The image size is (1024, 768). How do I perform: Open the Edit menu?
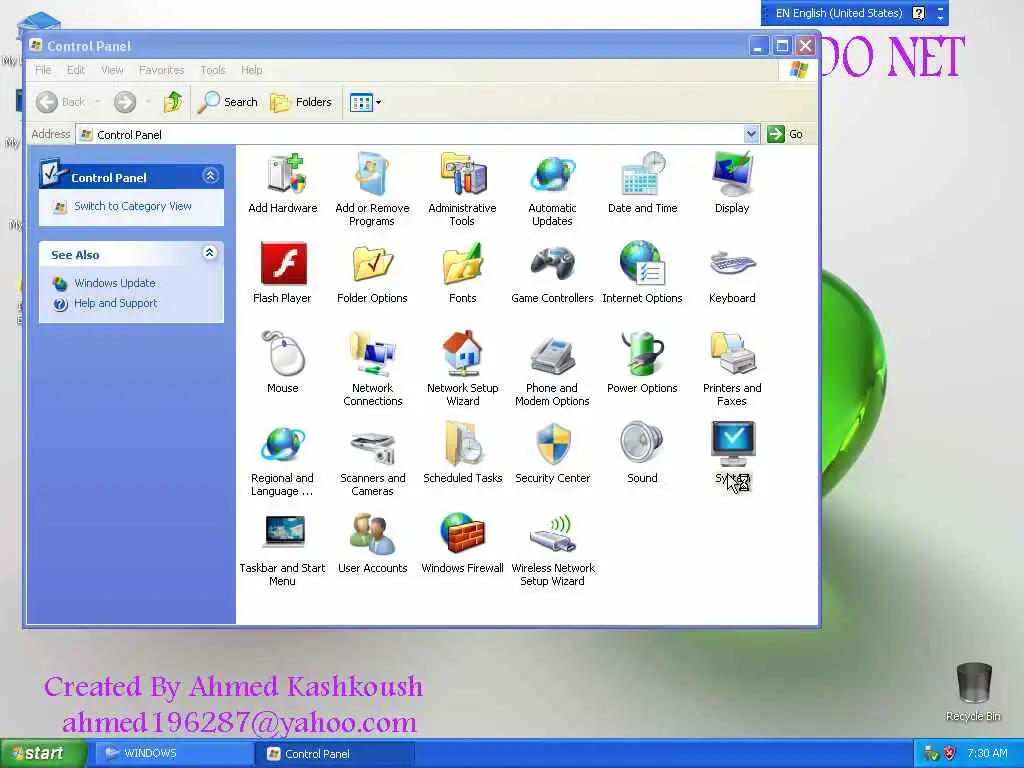pos(76,70)
